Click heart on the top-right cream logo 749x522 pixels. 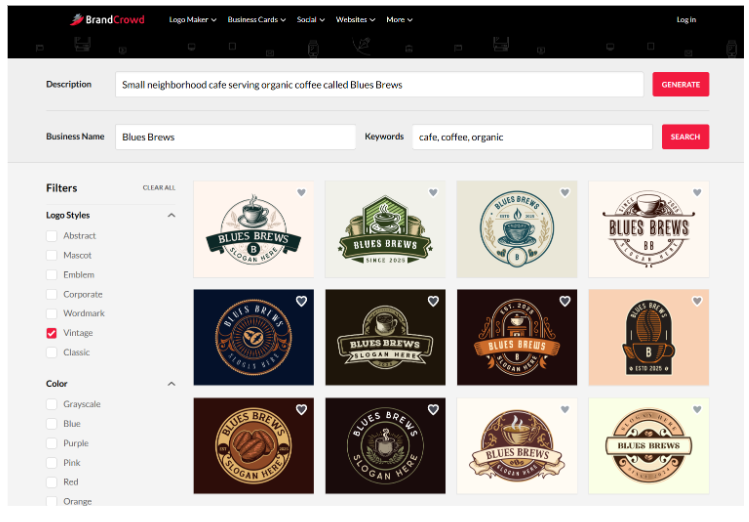pos(696,192)
